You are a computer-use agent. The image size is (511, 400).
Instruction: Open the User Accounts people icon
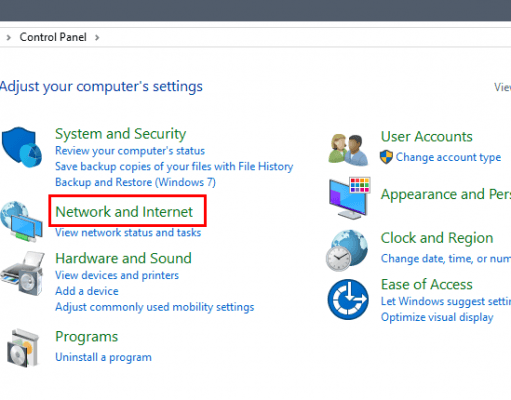pyautogui.click(x=348, y=150)
